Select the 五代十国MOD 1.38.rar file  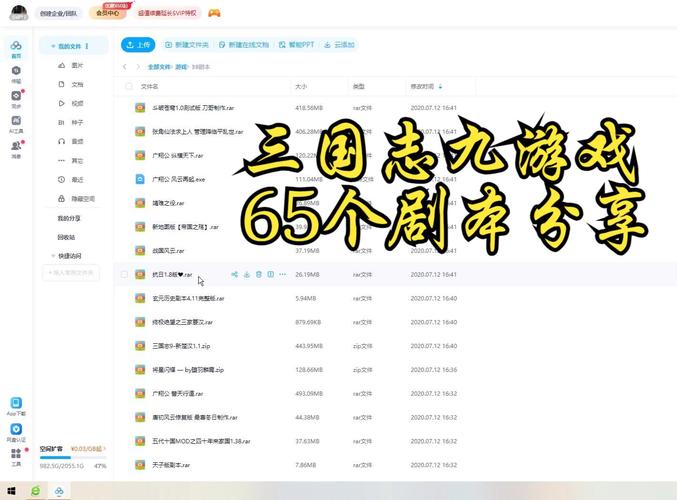pos(201,441)
